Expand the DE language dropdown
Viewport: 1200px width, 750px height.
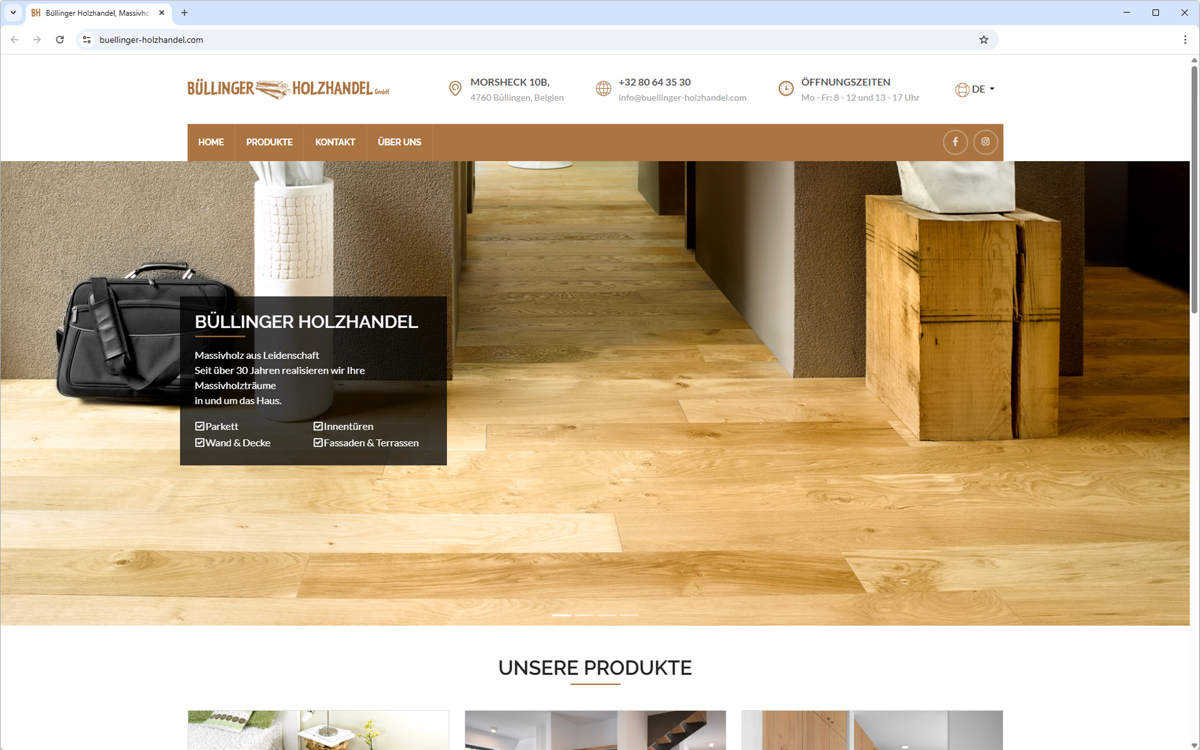tap(975, 89)
